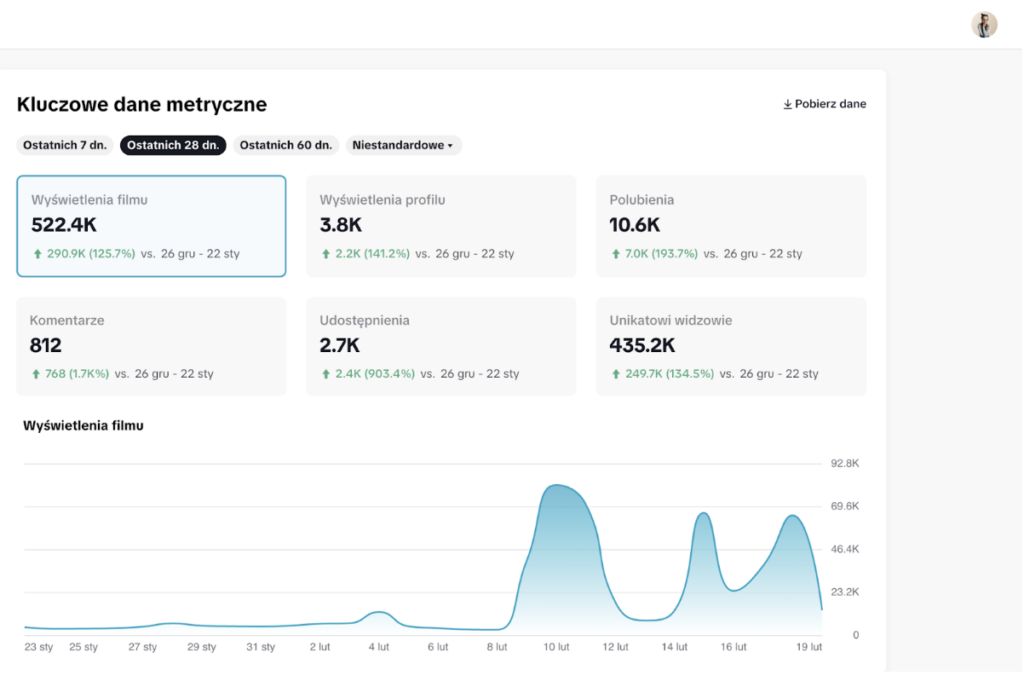Click green up arrow in Wyświetlenia filmu card
Viewport: 1024px width, 687px height.
pos(37,254)
